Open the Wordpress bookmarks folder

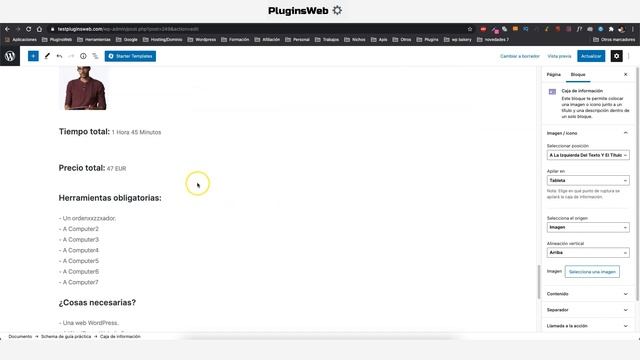202,40
